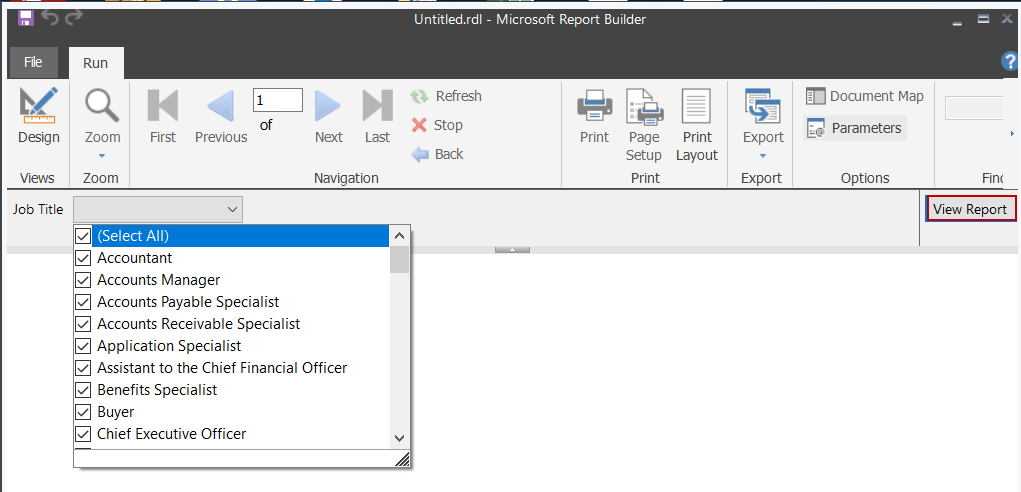1021x492 pixels.
Task: Click the Back navigation button
Action: pyautogui.click(x=437, y=154)
